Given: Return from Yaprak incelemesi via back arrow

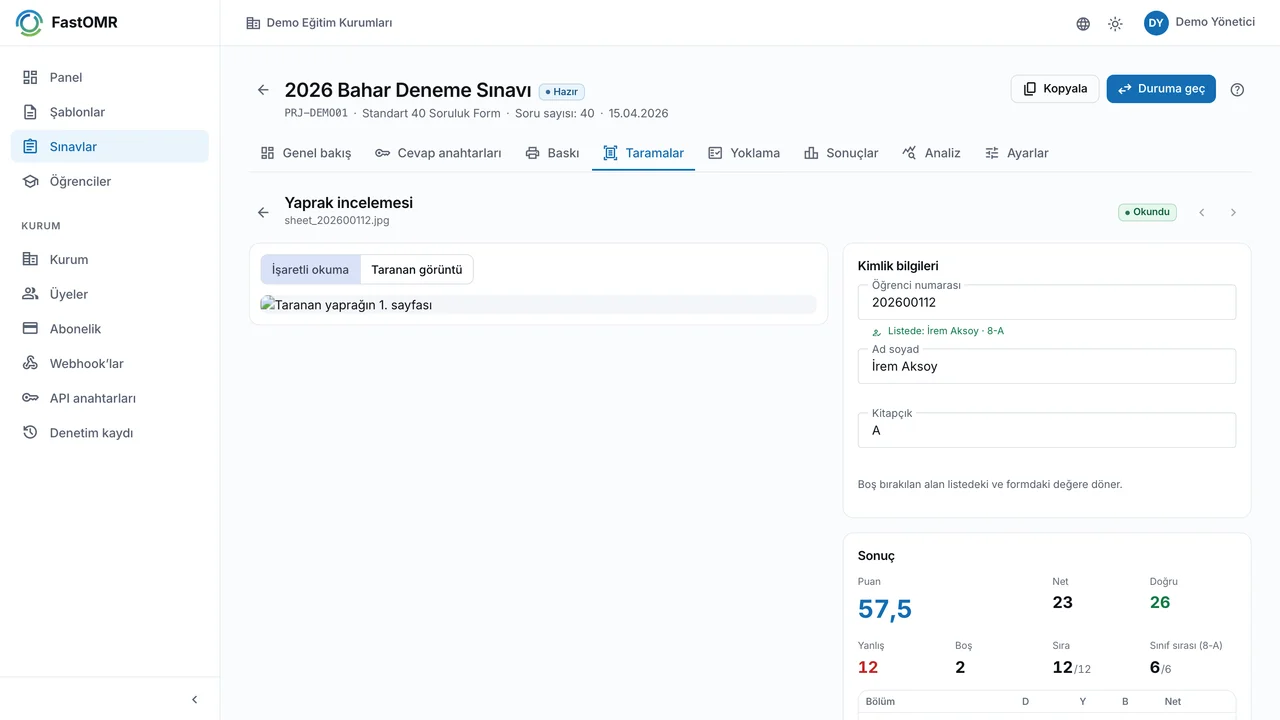Looking at the screenshot, I should coord(263,212).
